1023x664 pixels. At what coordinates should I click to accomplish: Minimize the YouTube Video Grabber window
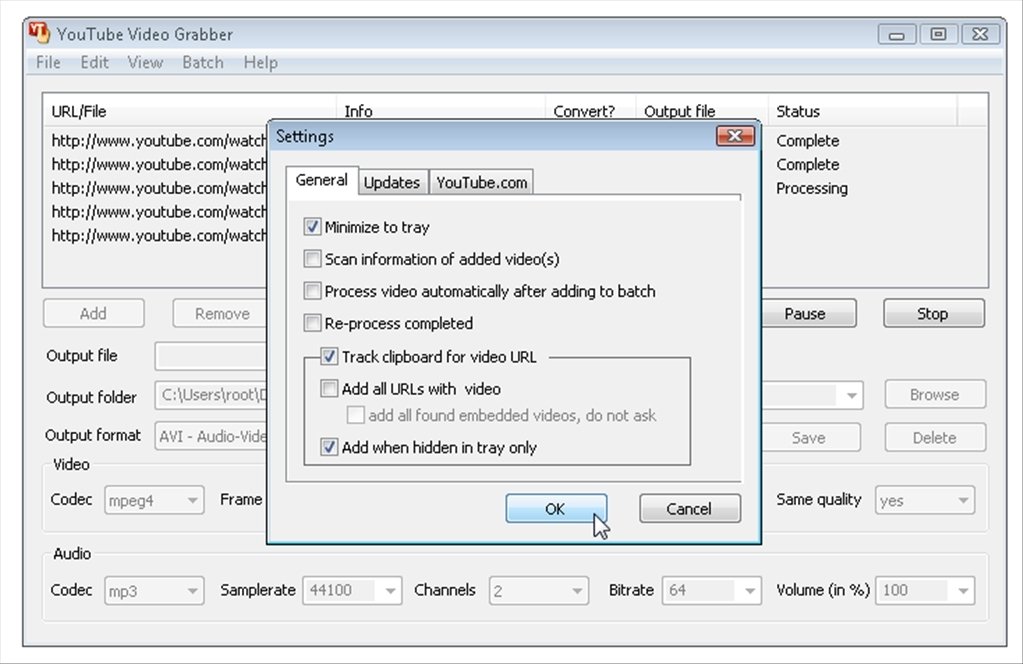[x=897, y=34]
